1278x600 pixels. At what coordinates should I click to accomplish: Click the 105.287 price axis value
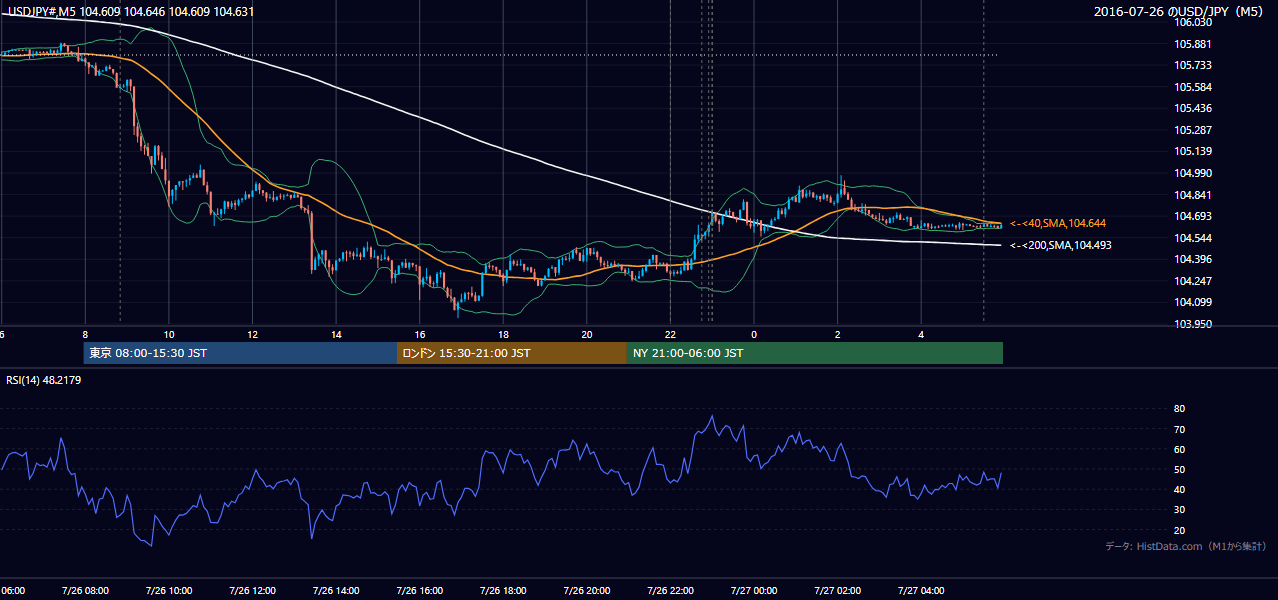(1195, 130)
